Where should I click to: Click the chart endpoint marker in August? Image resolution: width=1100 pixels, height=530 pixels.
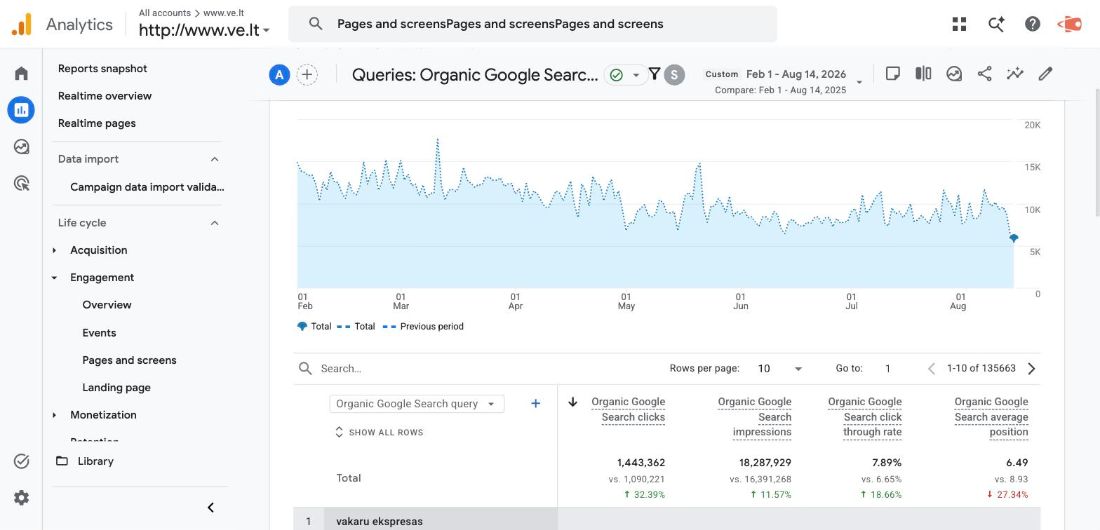point(1014,238)
